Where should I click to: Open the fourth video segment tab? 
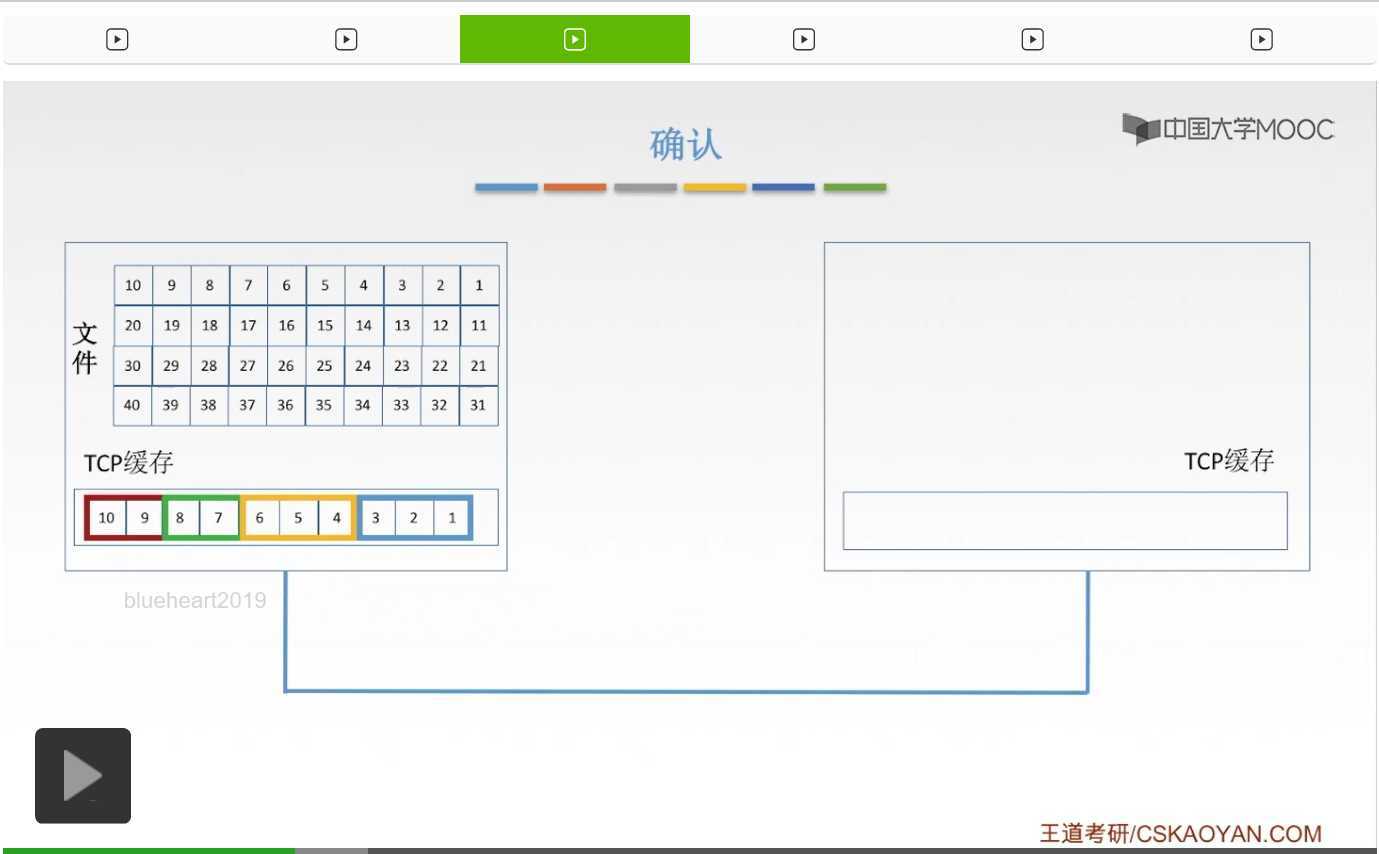point(804,39)
